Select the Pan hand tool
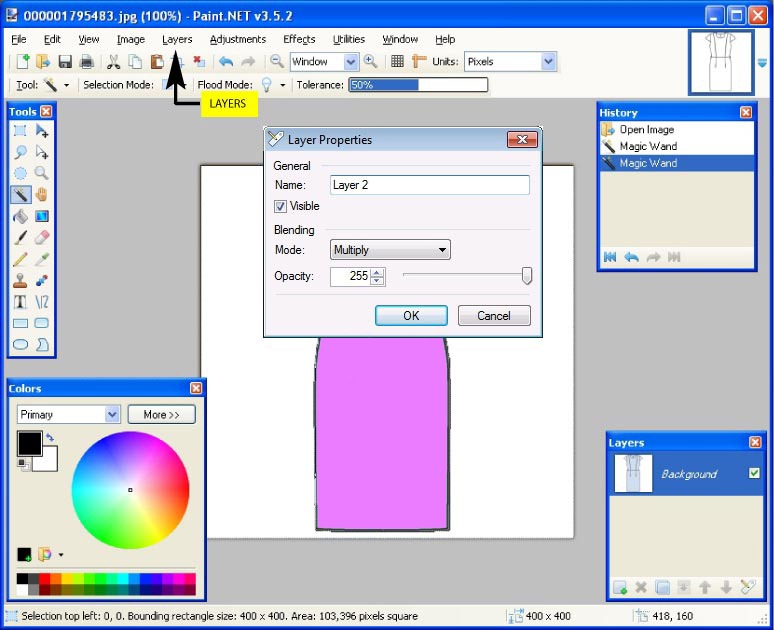This screenshot has width=774, height=630. pyautogui.click(x=42, y=194)
